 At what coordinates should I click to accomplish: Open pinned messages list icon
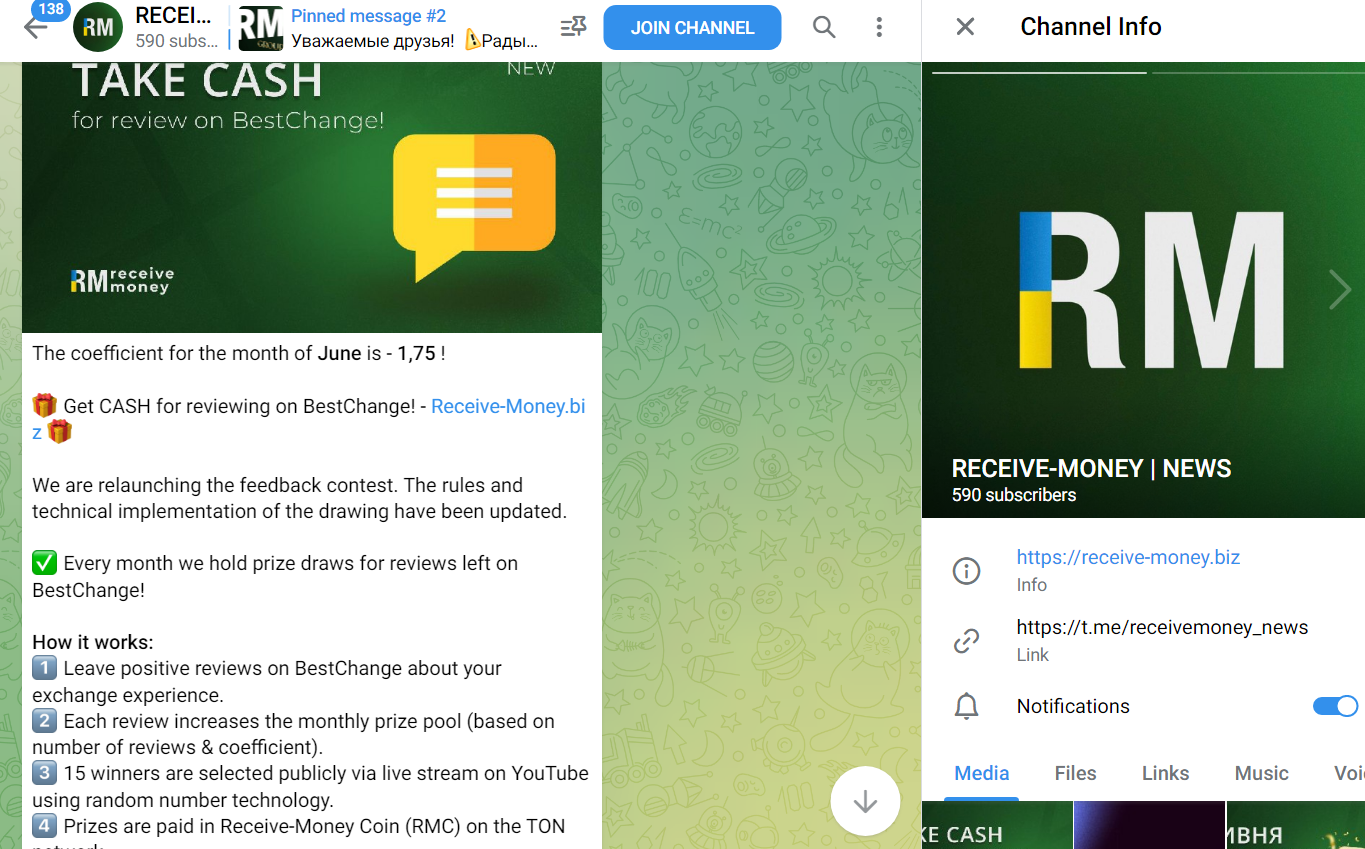tap(573, 27)
